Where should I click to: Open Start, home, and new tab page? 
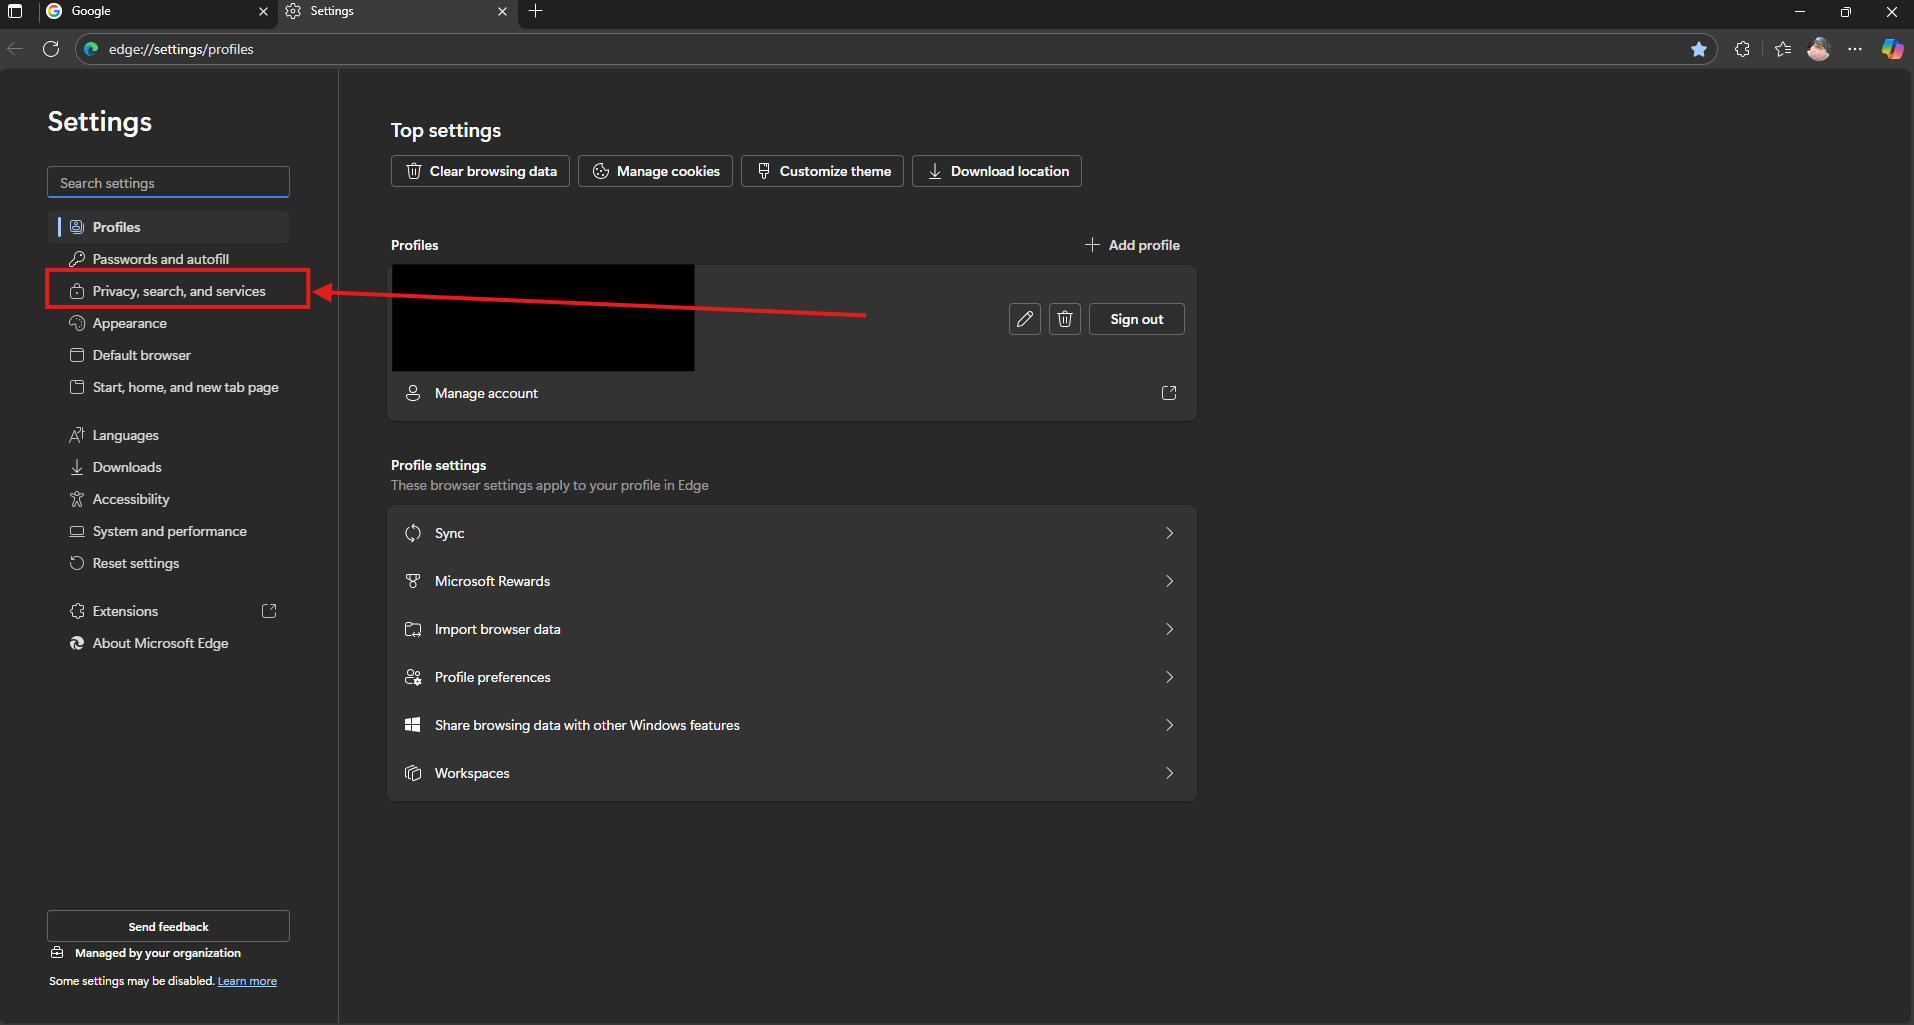[168, 387]
